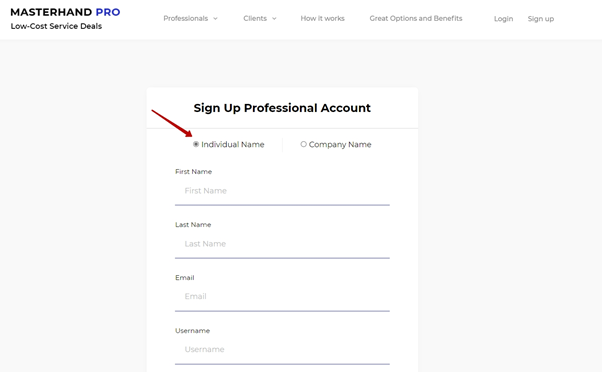
Task: Open the Clients menu
Action: [x=255, y=18]
